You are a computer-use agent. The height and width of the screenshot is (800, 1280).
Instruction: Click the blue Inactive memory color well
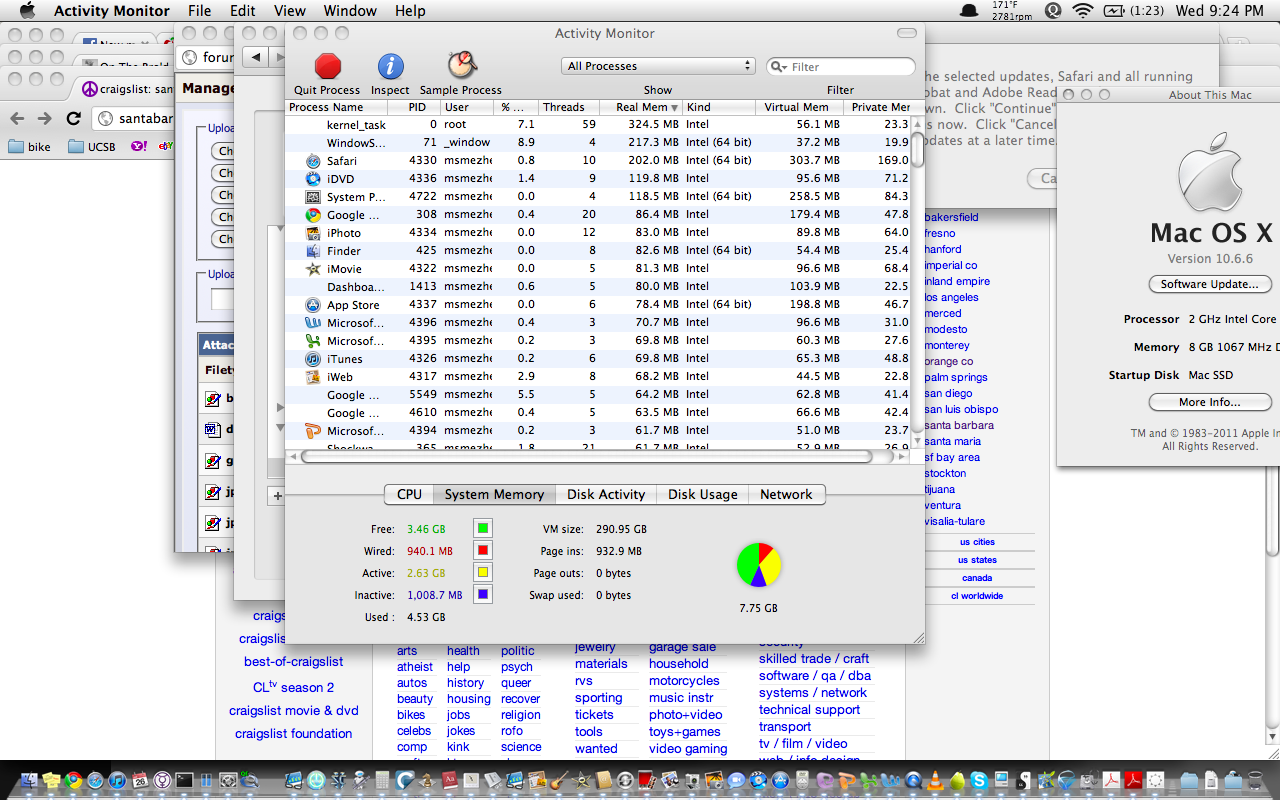click(483, 594)
